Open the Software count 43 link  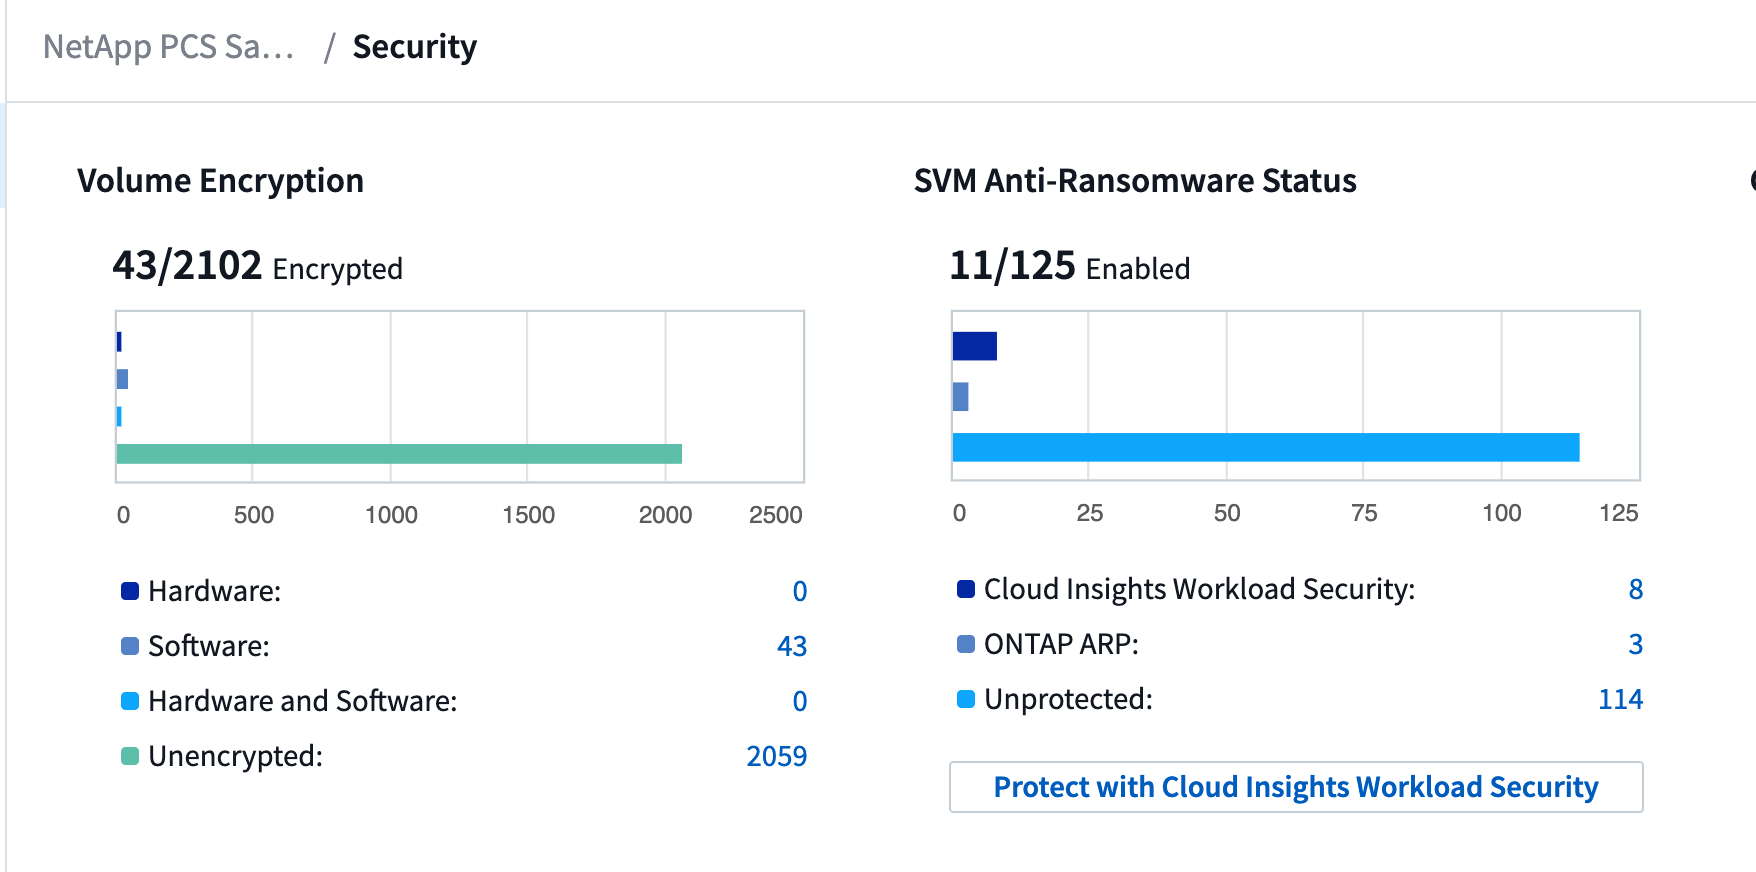coord(791,646)
